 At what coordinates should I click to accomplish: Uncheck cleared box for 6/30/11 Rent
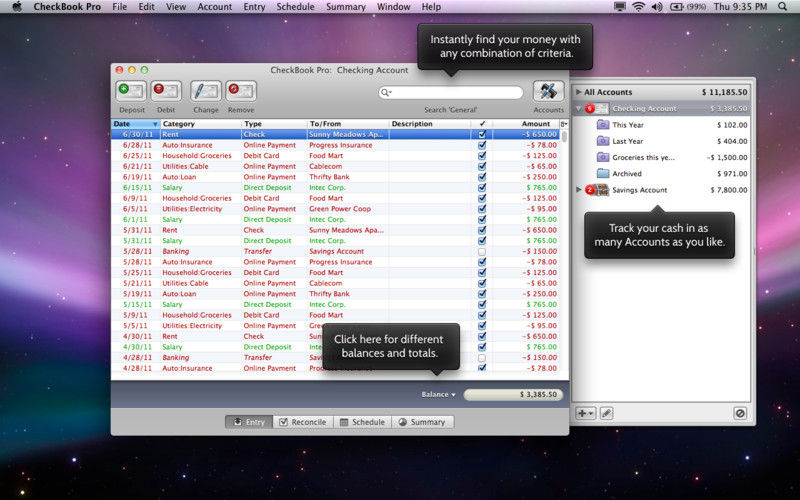point(482,134)
